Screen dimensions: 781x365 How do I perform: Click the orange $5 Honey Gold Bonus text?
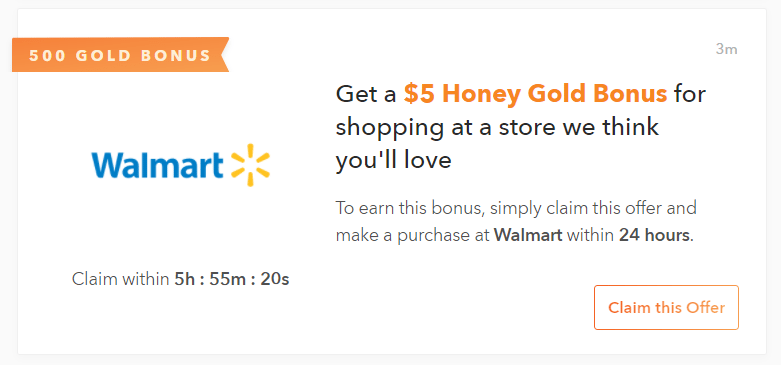(535, 94)
